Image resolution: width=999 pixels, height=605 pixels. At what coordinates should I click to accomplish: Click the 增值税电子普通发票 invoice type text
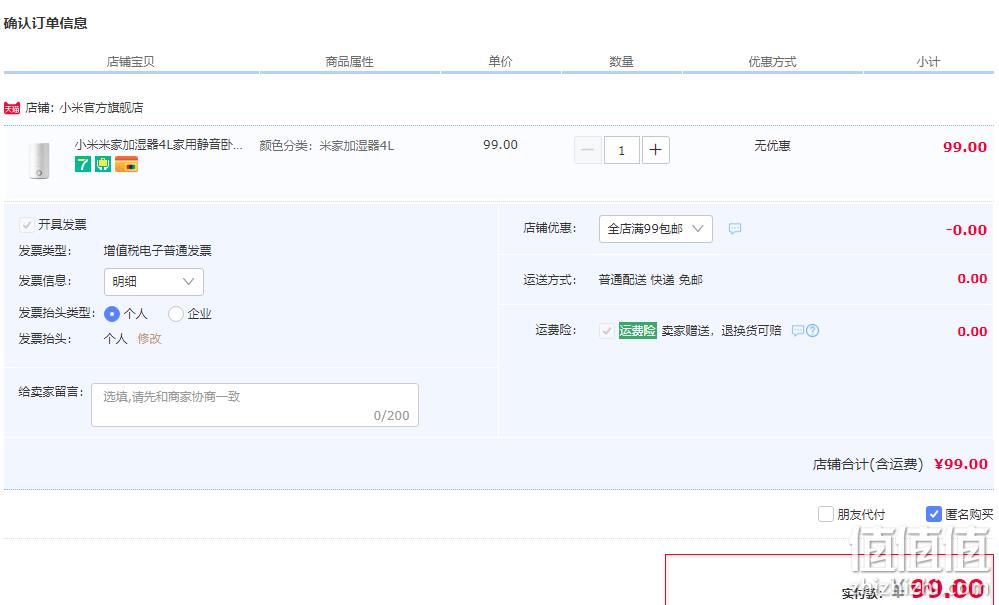point(157,251)
